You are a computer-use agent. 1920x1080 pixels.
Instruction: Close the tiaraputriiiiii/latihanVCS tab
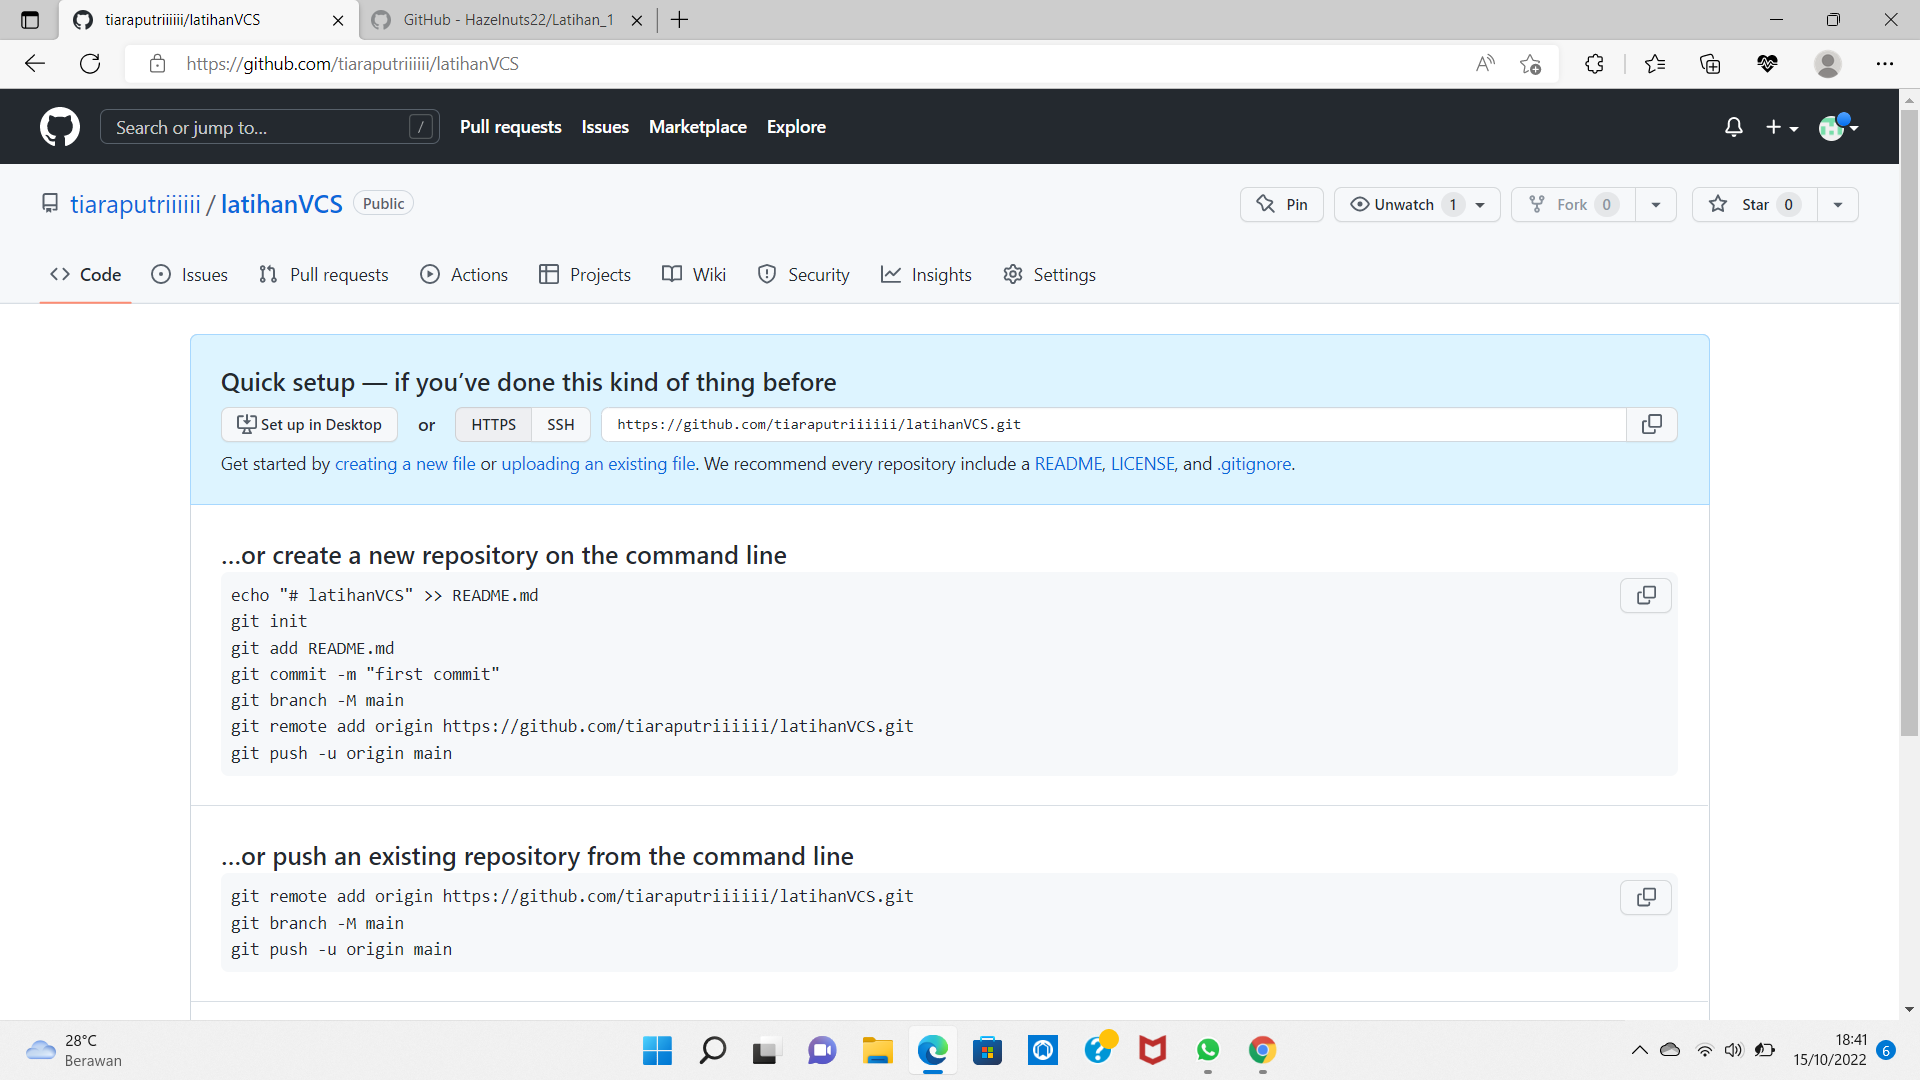coord(338,20)
